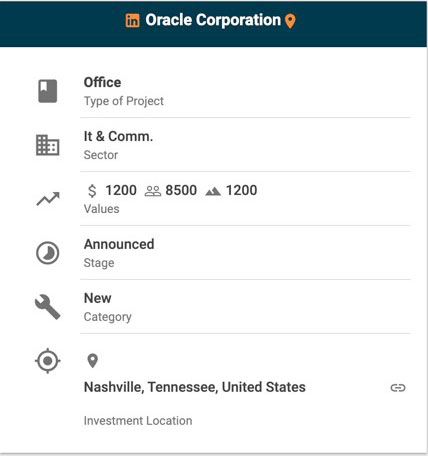Click the mountain area icon
The height and width of the screenshot is (456, 428).
pyautogui.click(x=213, y=191)
